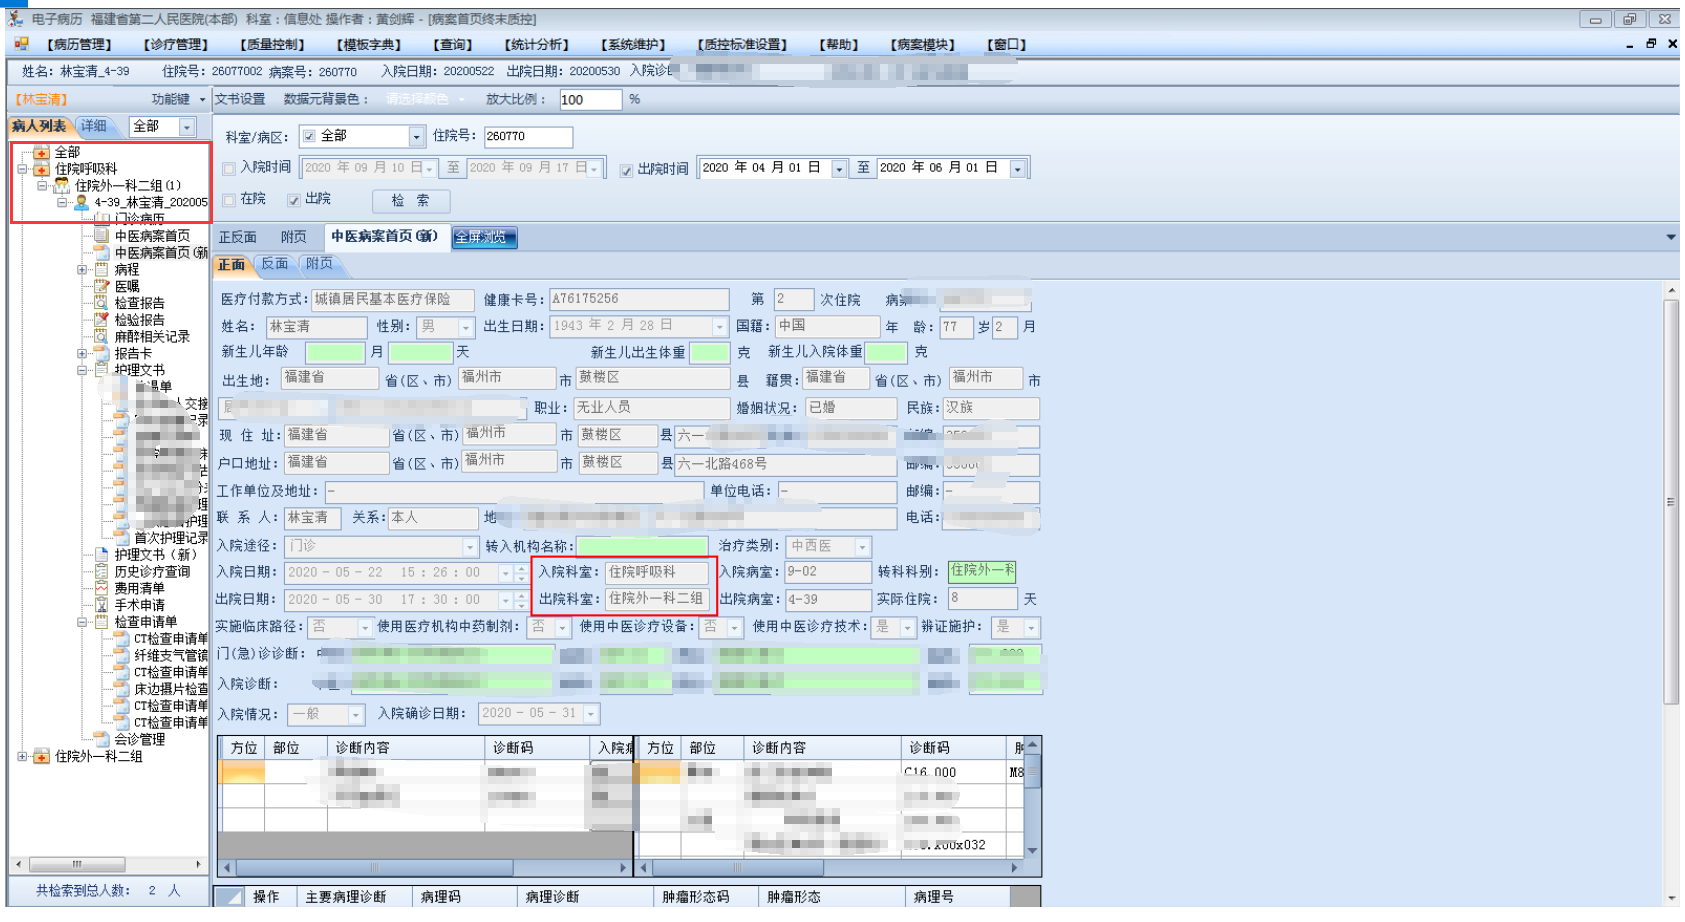1685x922 pixels.
Task: Click the 医嘱 pencil-notepad icon
Action: 102,286
